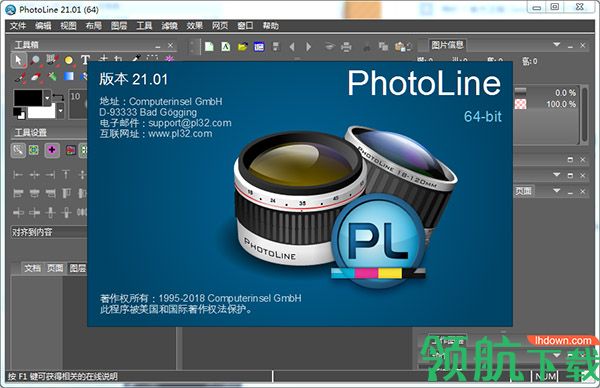Select the magnifier zoom tool
The width and height of the screenshot is (600, 388).
click(35, 60)
